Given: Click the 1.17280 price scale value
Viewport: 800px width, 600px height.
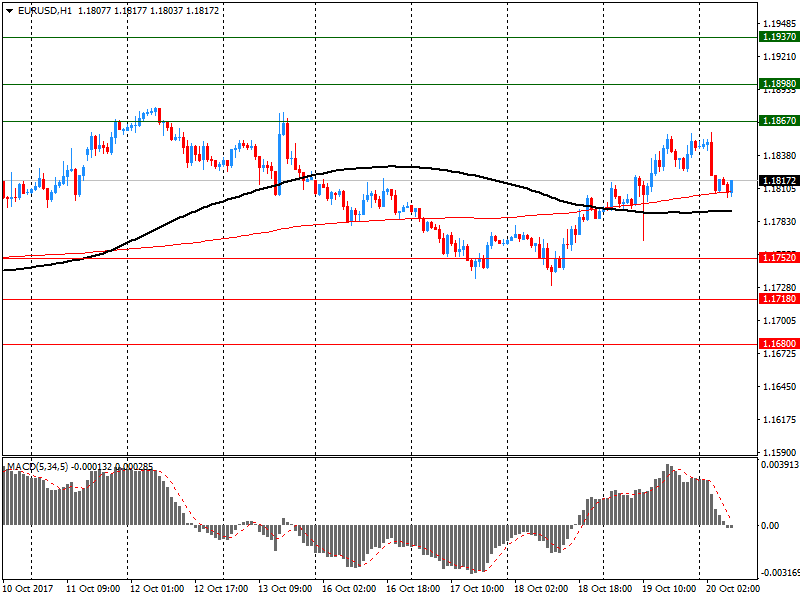Looking at the screenshot, I should pos(780,288).
